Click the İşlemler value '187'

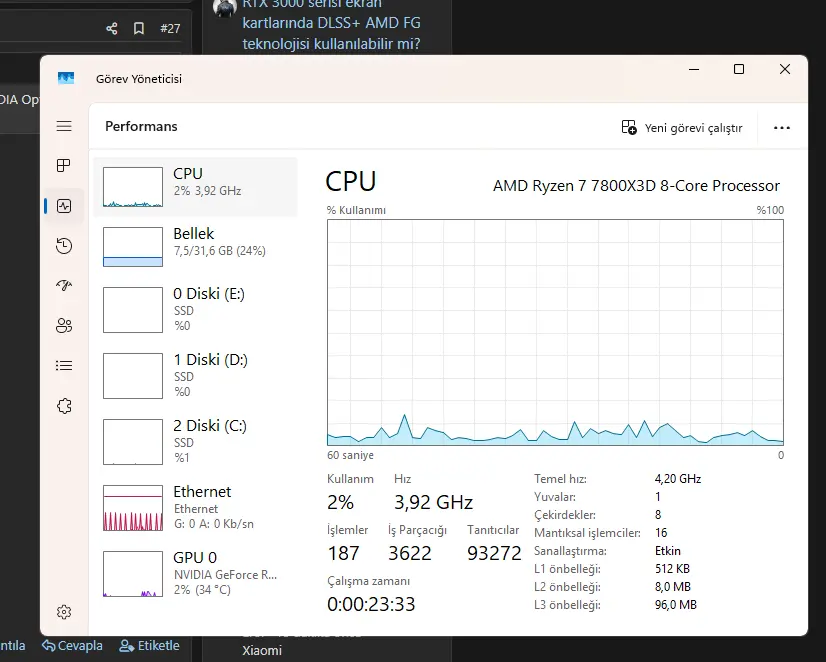click(343, 553)
